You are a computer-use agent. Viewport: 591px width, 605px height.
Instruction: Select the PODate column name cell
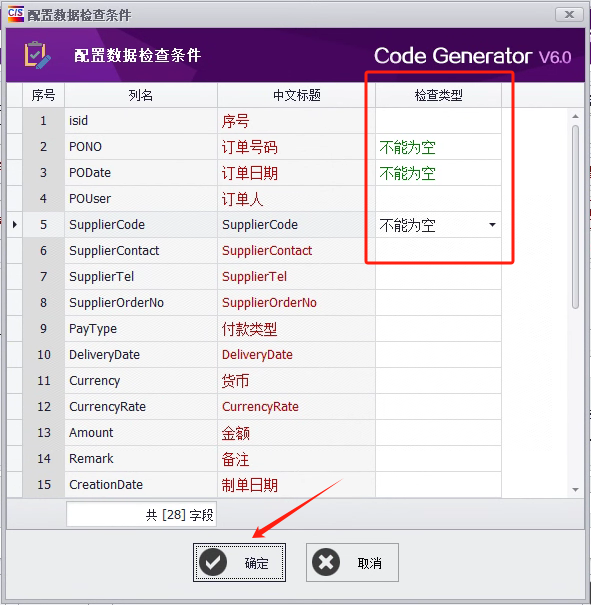coord(141,173)
